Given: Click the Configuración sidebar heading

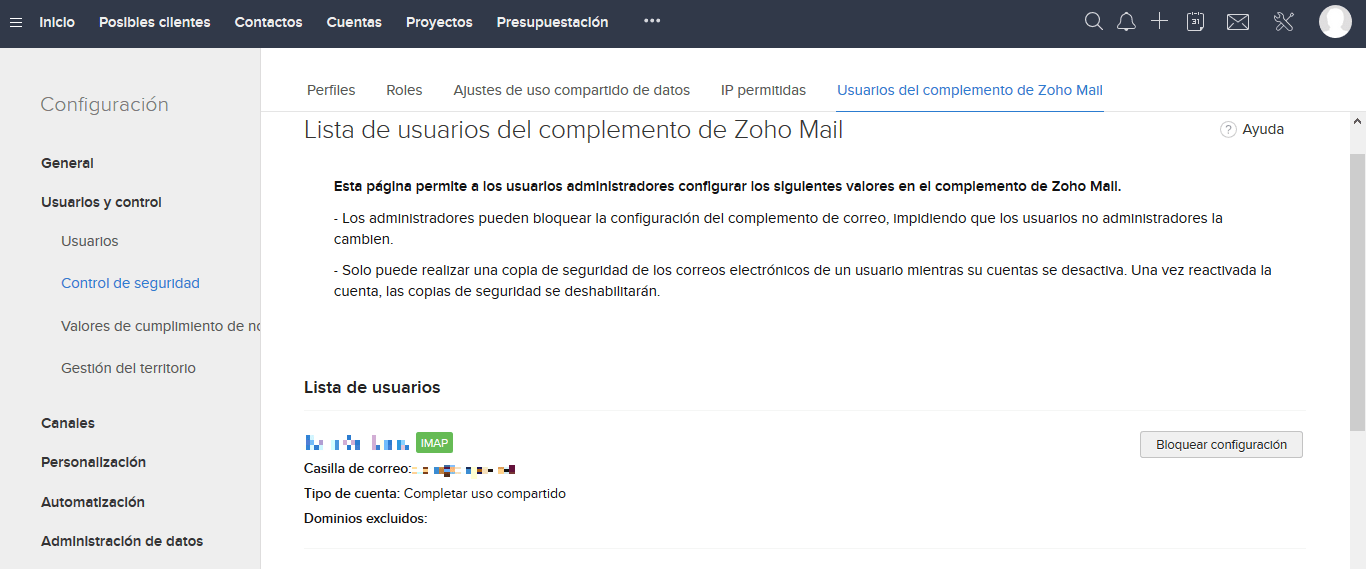Looking at the screenshot, I should (104, 105).
